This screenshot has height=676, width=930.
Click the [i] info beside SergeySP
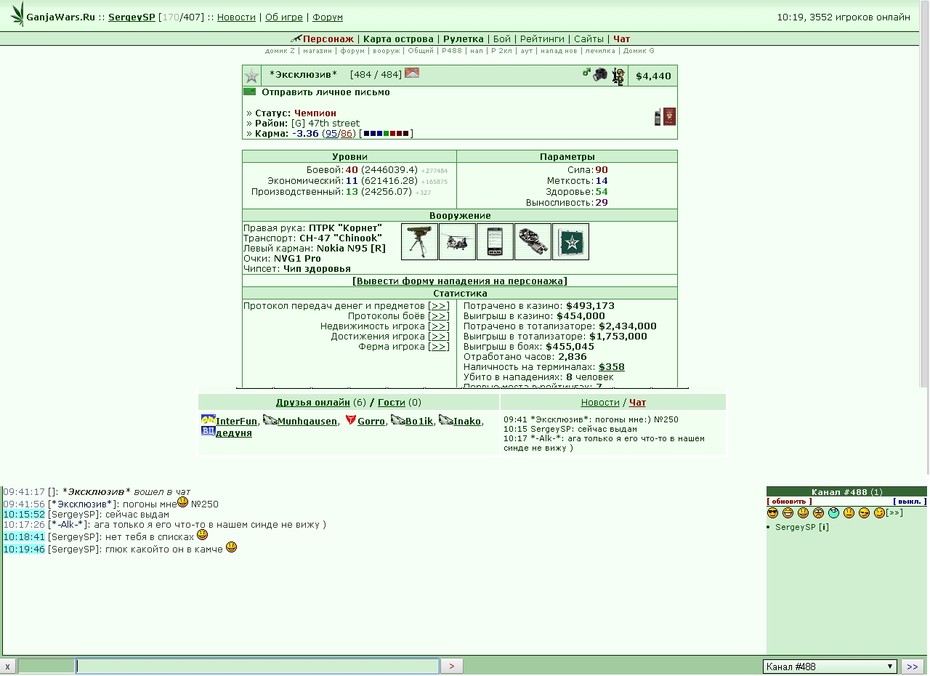824,527
